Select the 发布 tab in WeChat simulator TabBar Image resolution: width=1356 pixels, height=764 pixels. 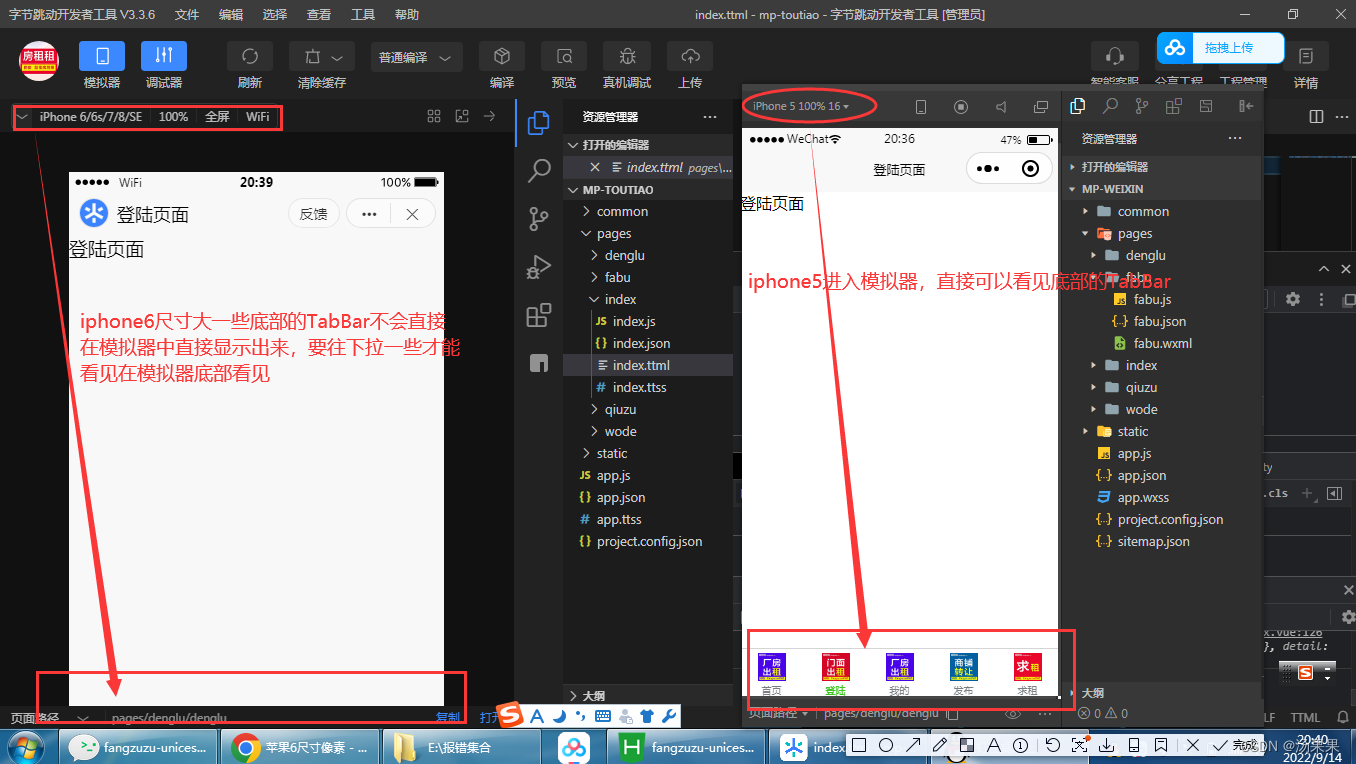pyautogui.click(x=963, y=675)
